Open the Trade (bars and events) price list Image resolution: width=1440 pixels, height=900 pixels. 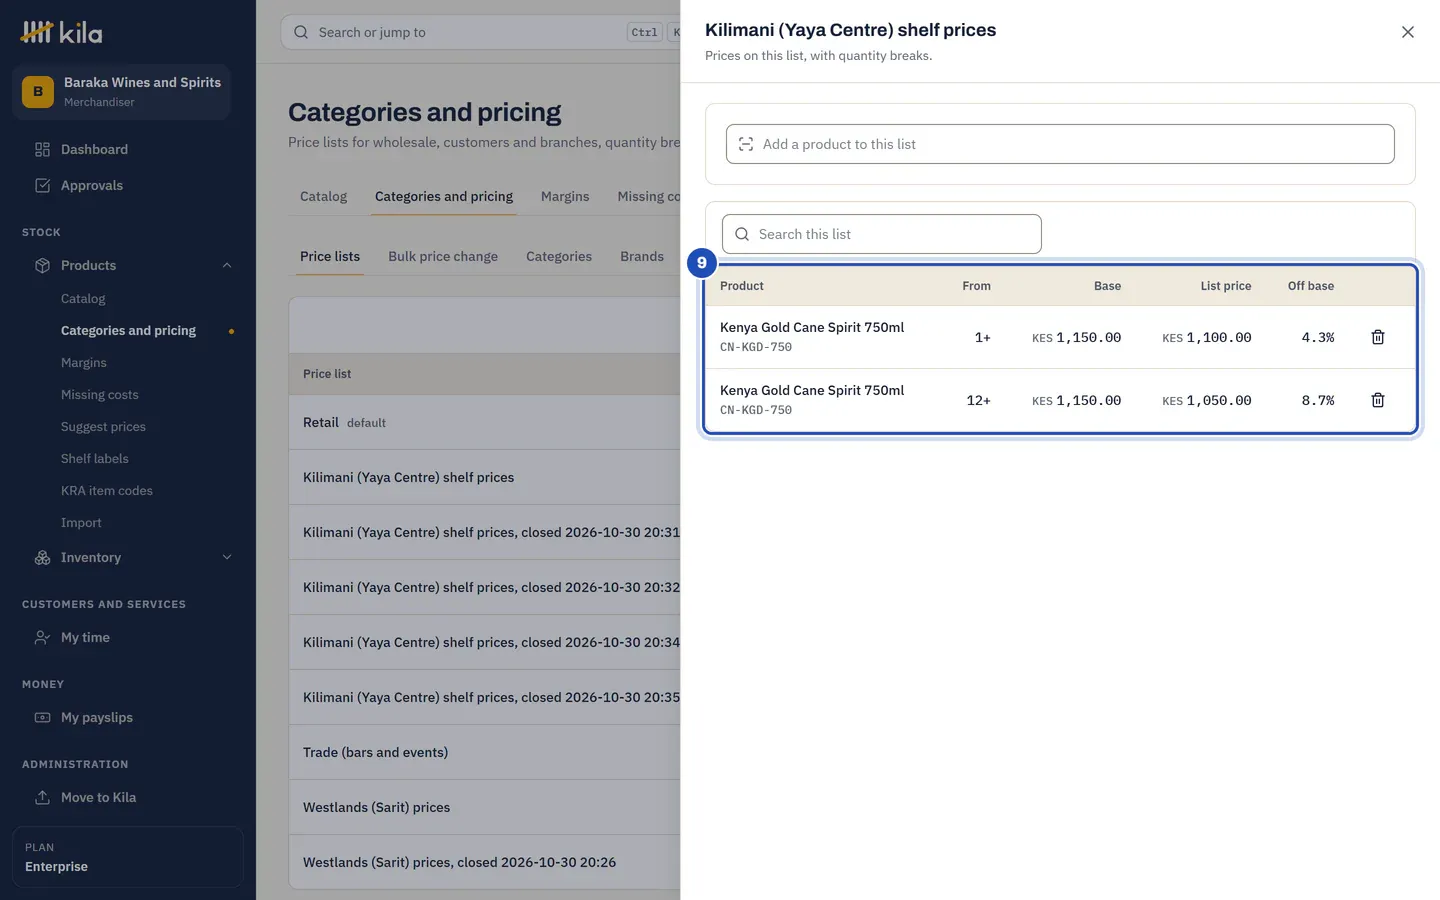click(x=484, y=752)
